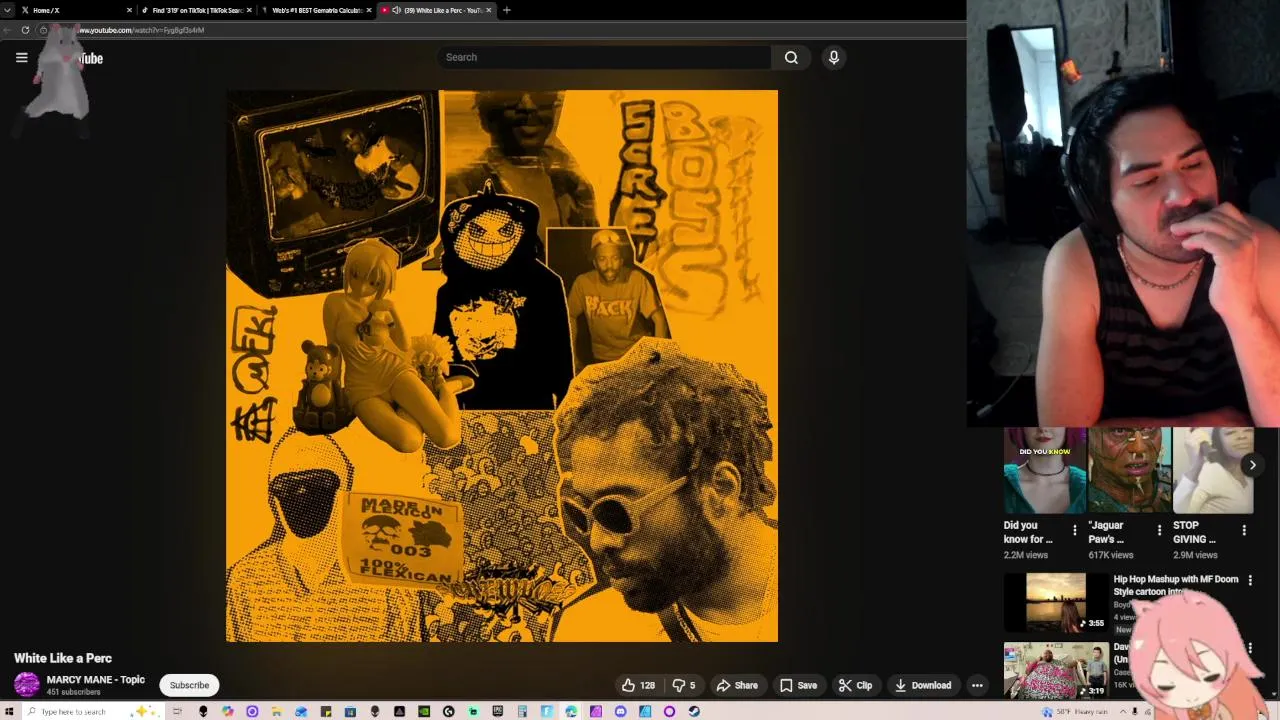This screenshot has height=720, width=1280.
Task: Open the MARCY MANE - Topic channel link
Action: click(96, 680)
